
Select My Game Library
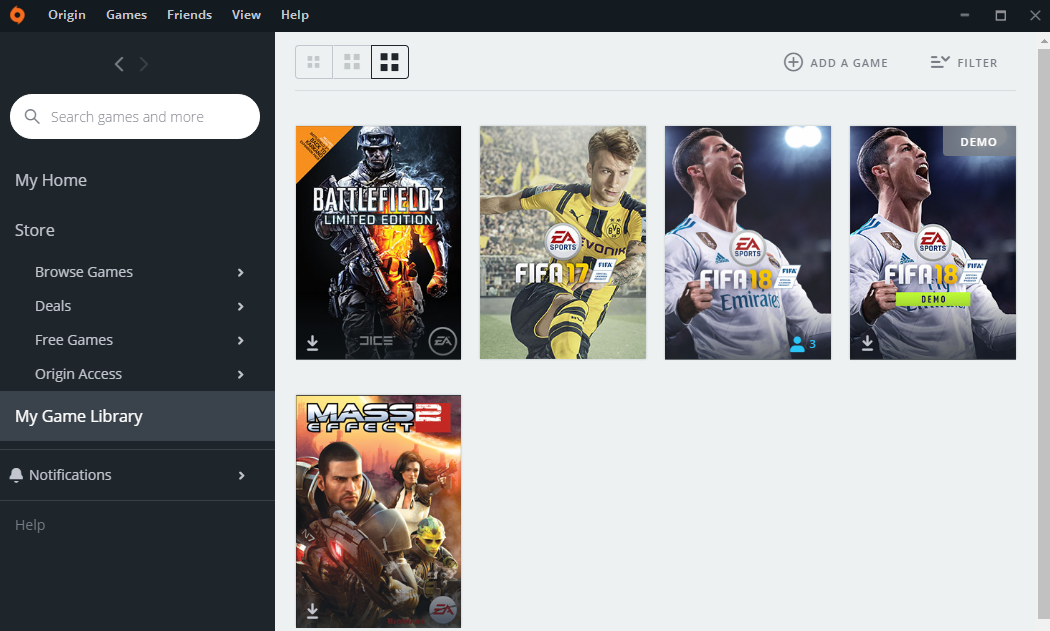[x=137, y=416]
